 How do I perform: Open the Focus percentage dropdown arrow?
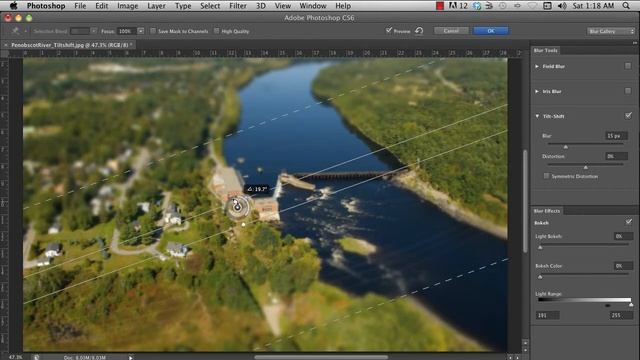tap(140, 31)
